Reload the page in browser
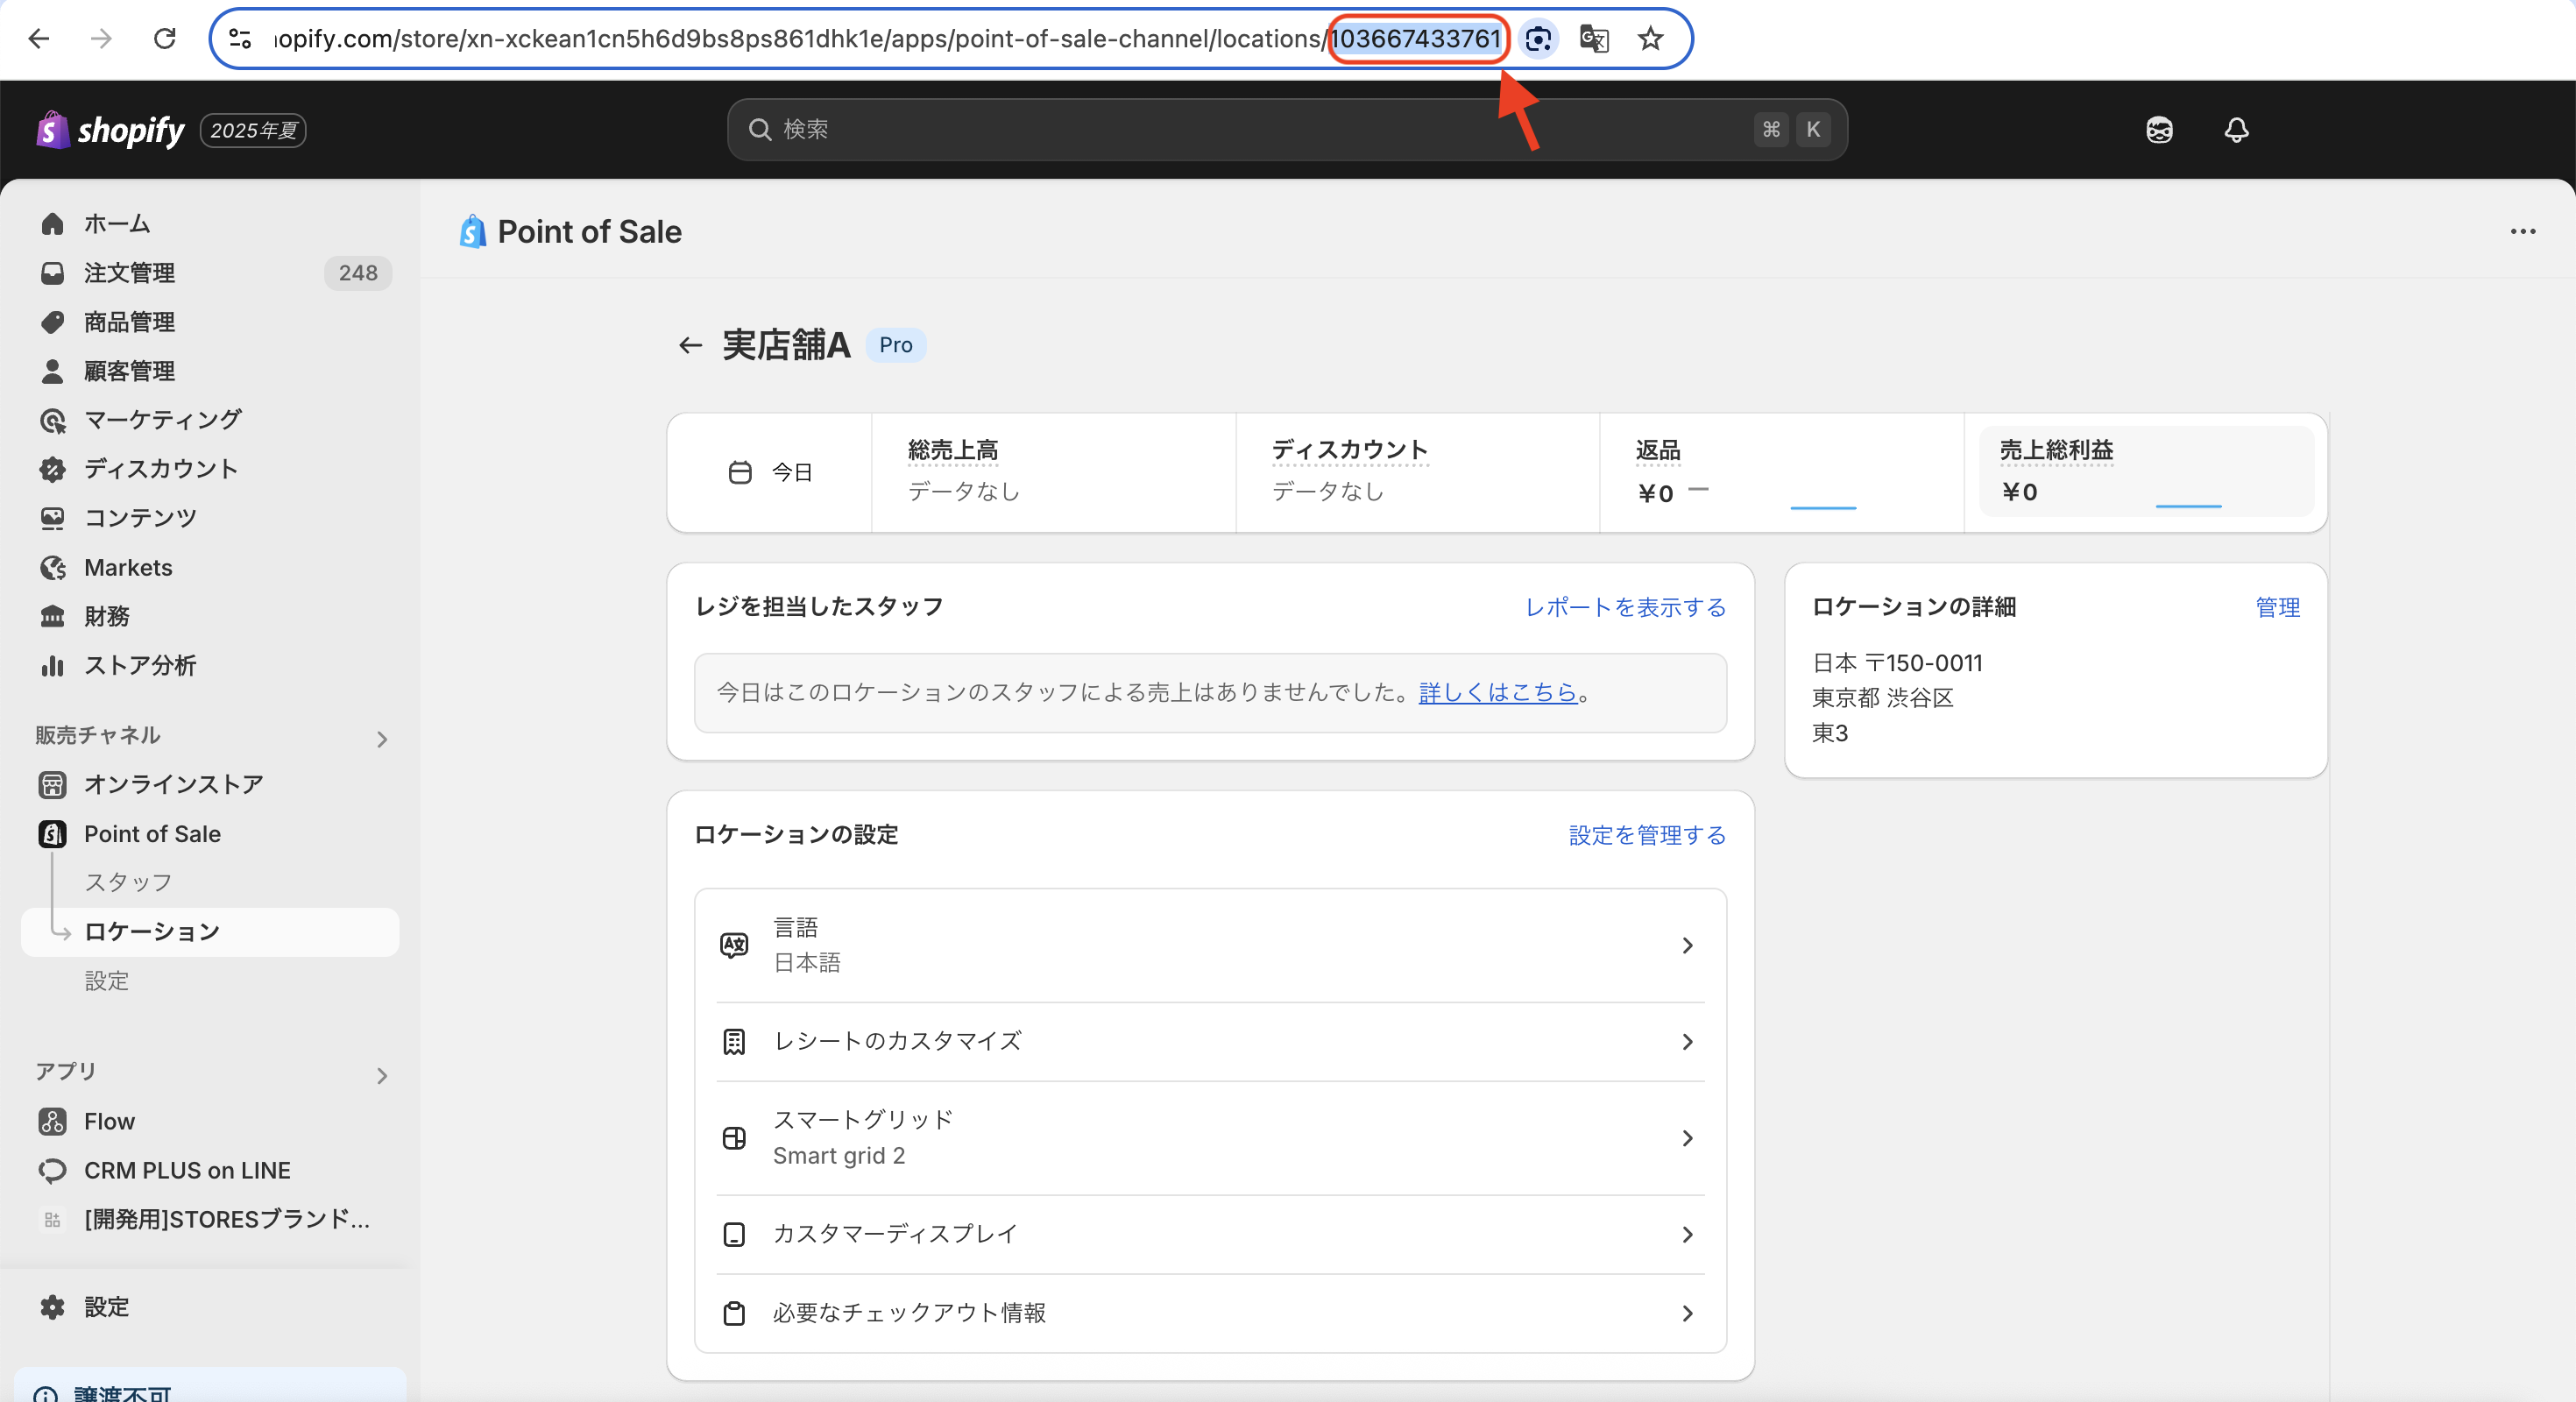 [x=165, y=39]
